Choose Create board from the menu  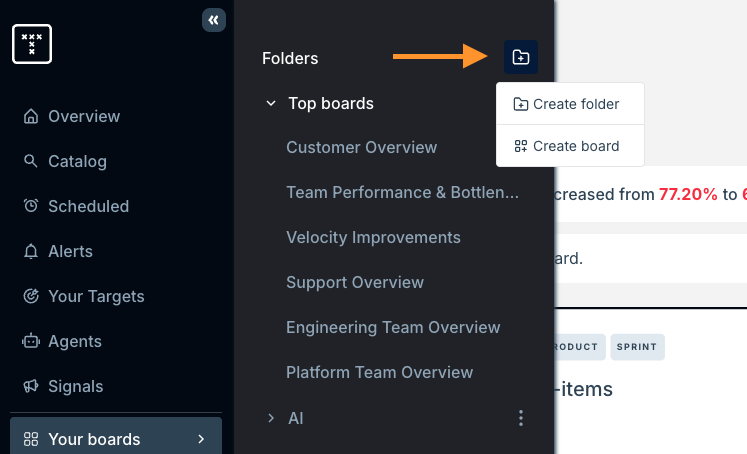click(569, 146)
